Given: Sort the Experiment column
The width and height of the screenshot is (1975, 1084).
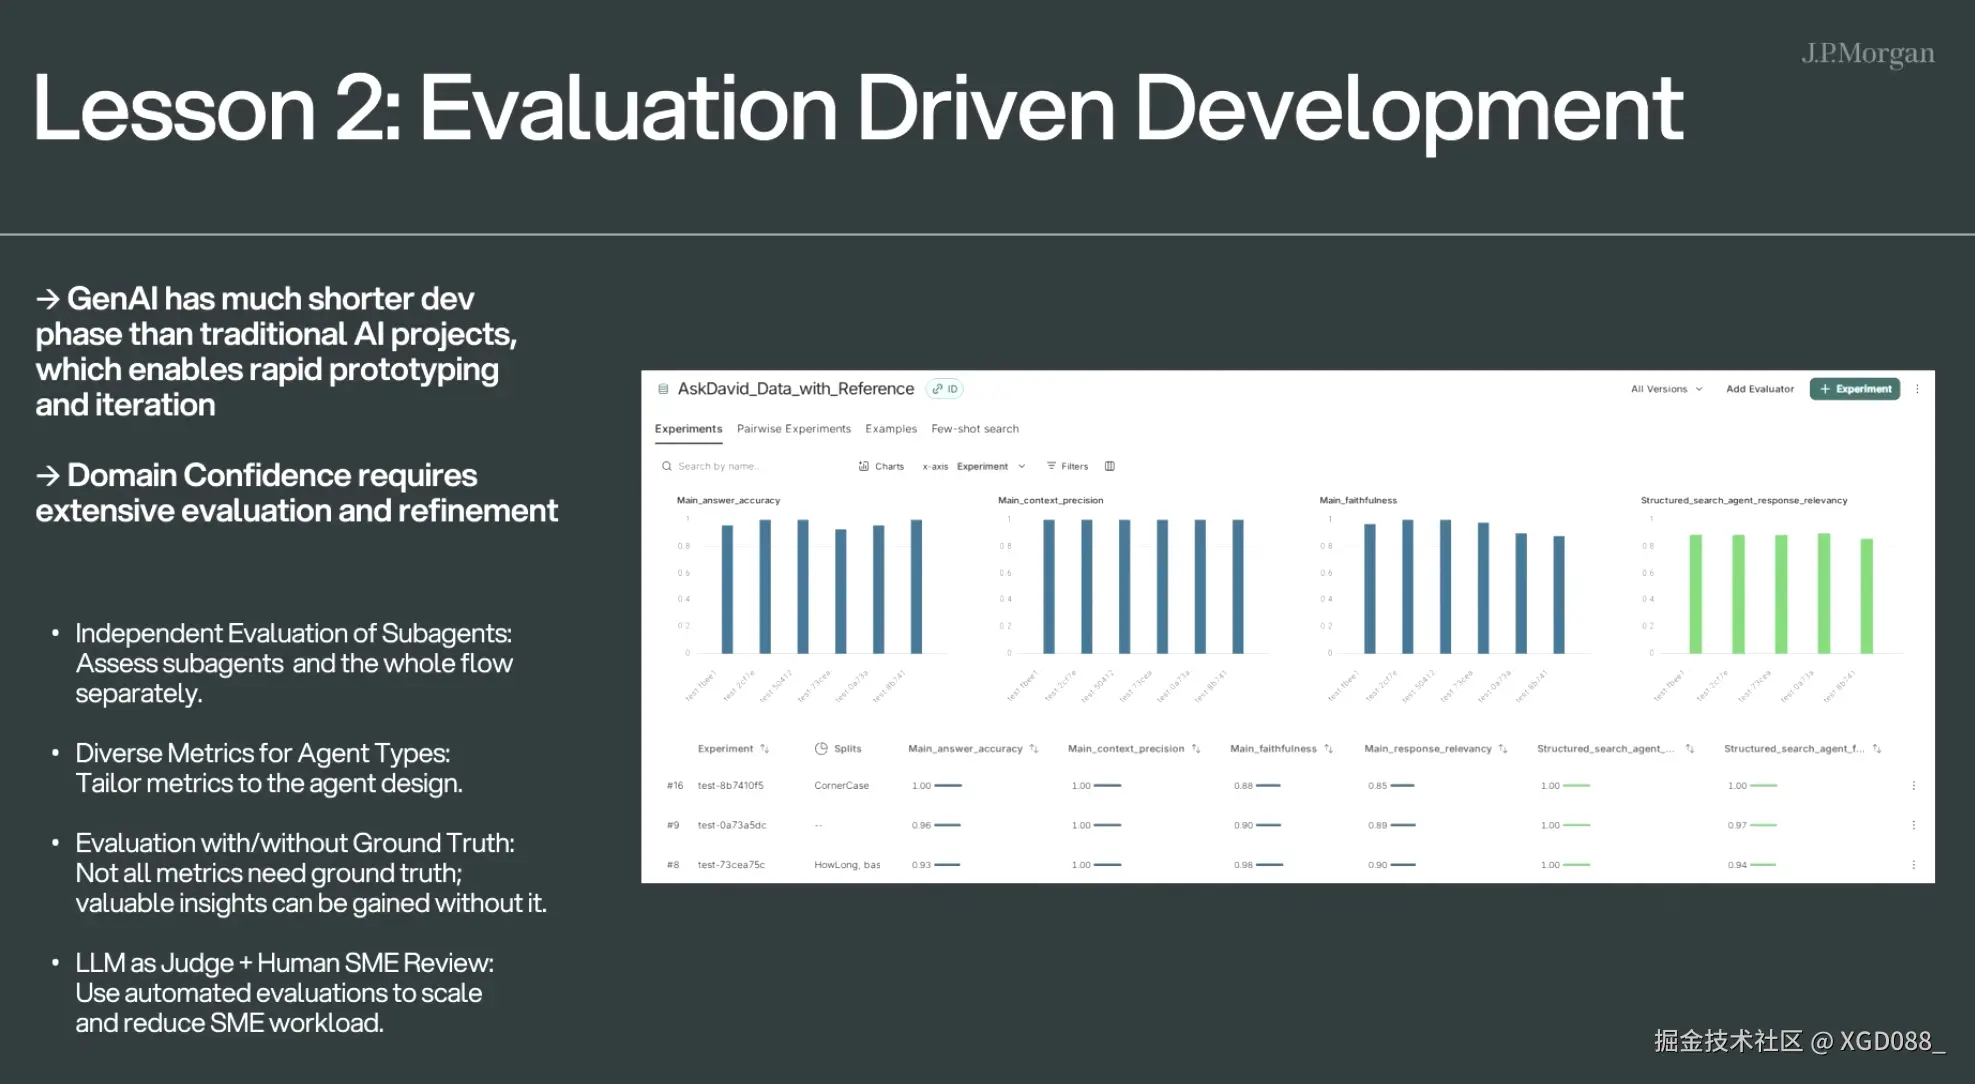Looking at the screenshot, I should 765,749.
